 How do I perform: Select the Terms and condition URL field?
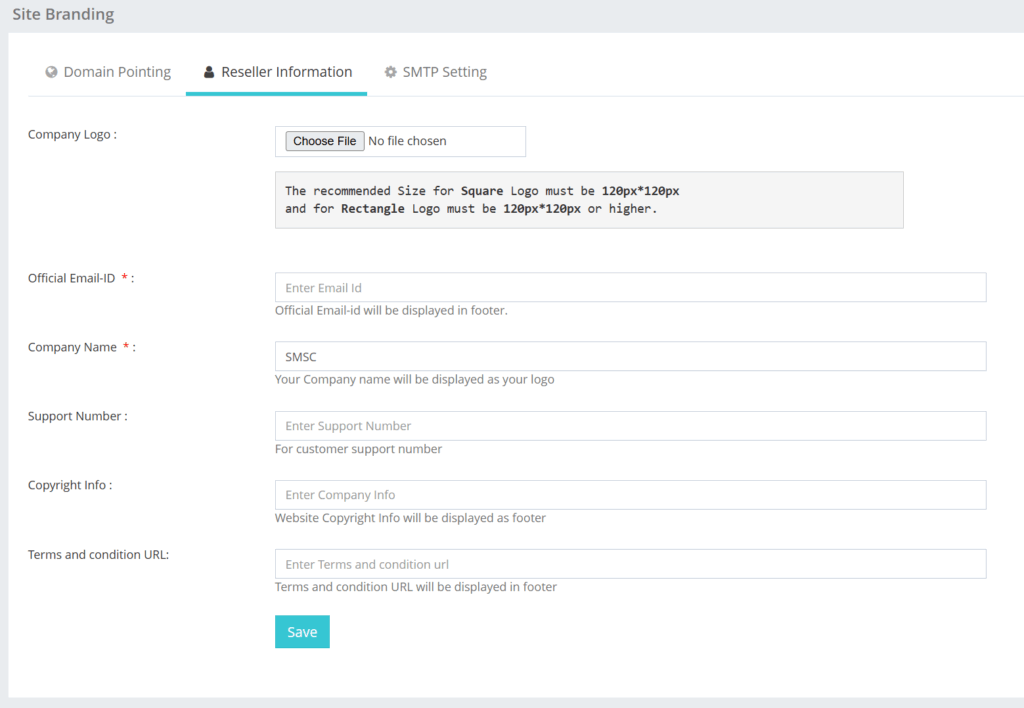tap(630, 564)
